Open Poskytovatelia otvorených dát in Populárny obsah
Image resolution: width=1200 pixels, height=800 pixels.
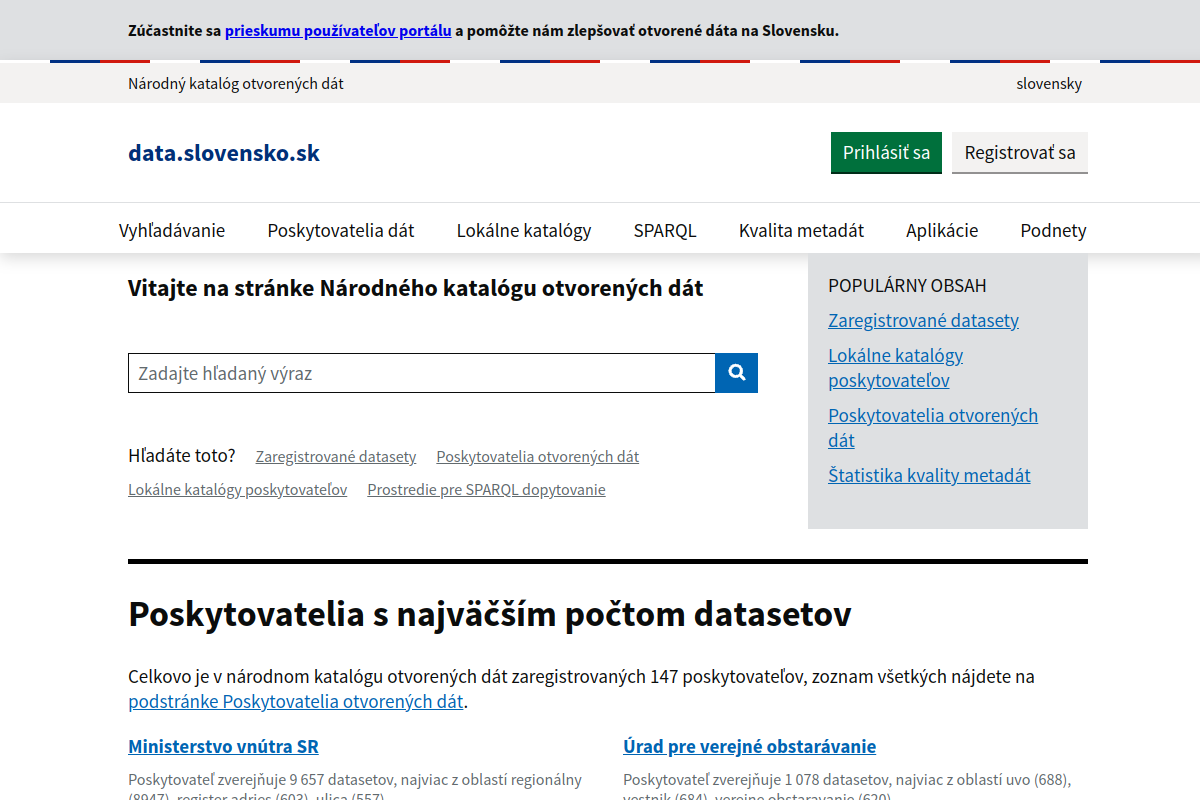933,428
